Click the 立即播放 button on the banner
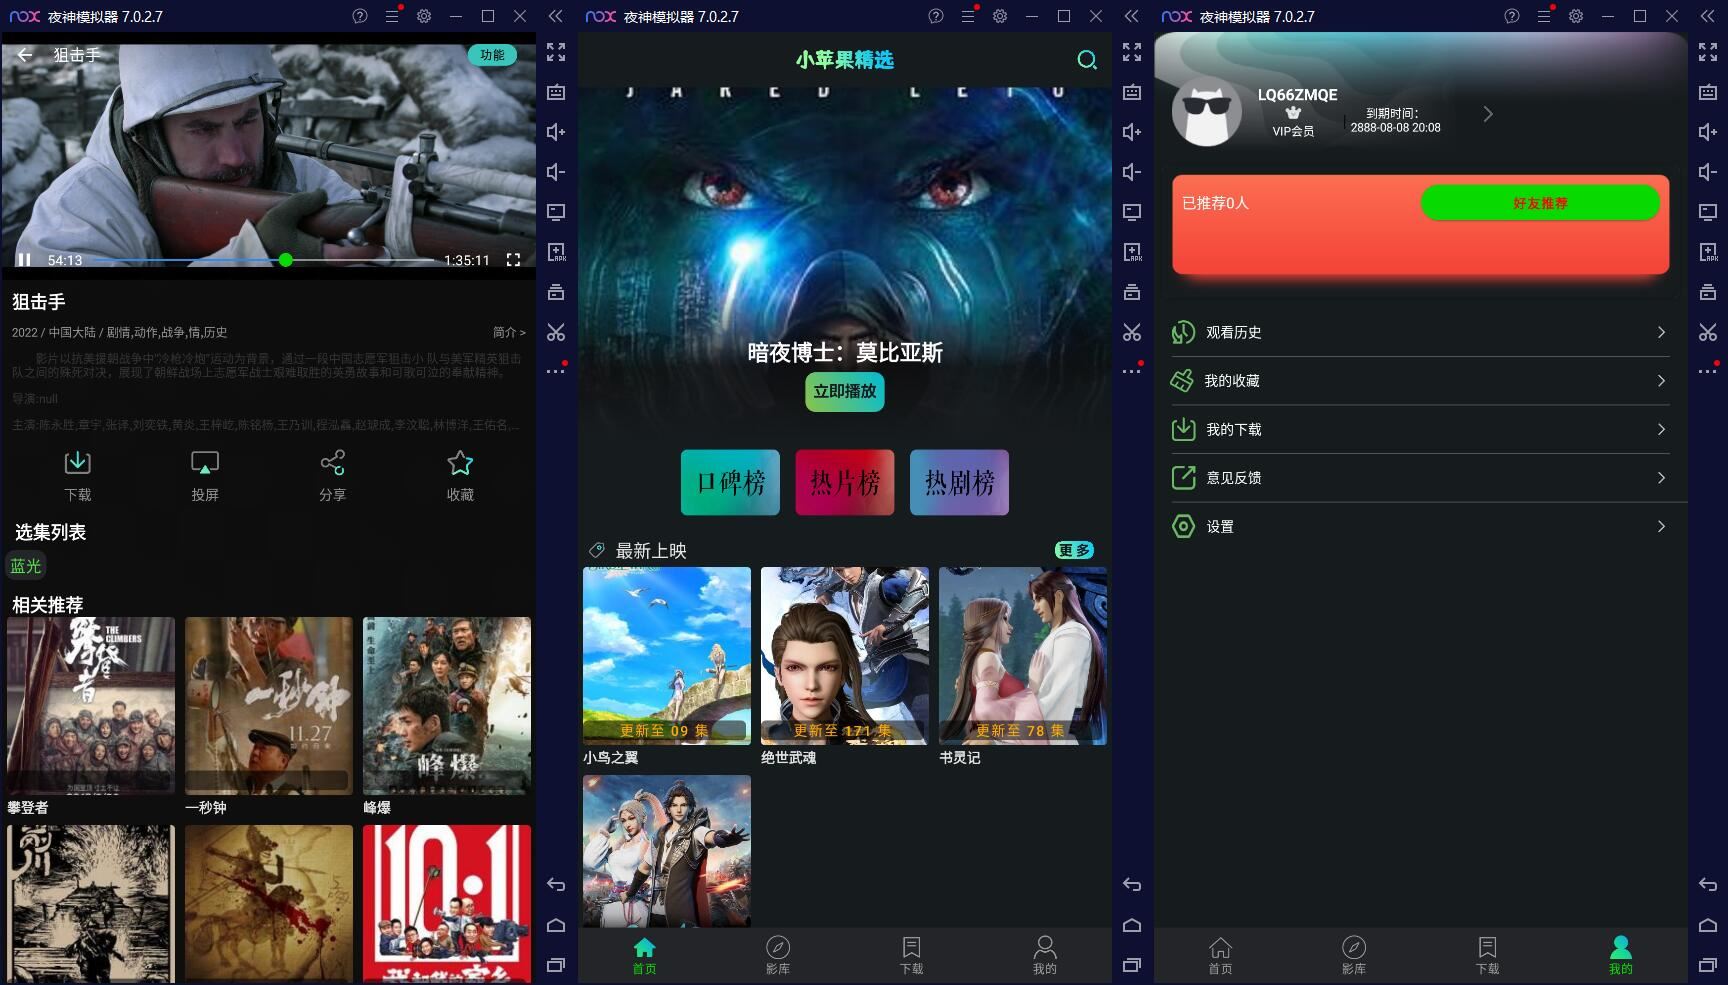The image size is (1728, 985). pos(845,391)
